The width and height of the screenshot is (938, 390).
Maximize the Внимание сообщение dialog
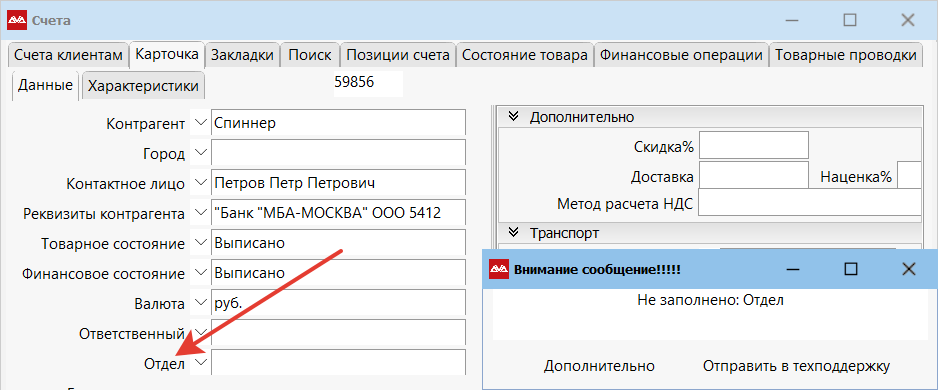tap(851, 269)
